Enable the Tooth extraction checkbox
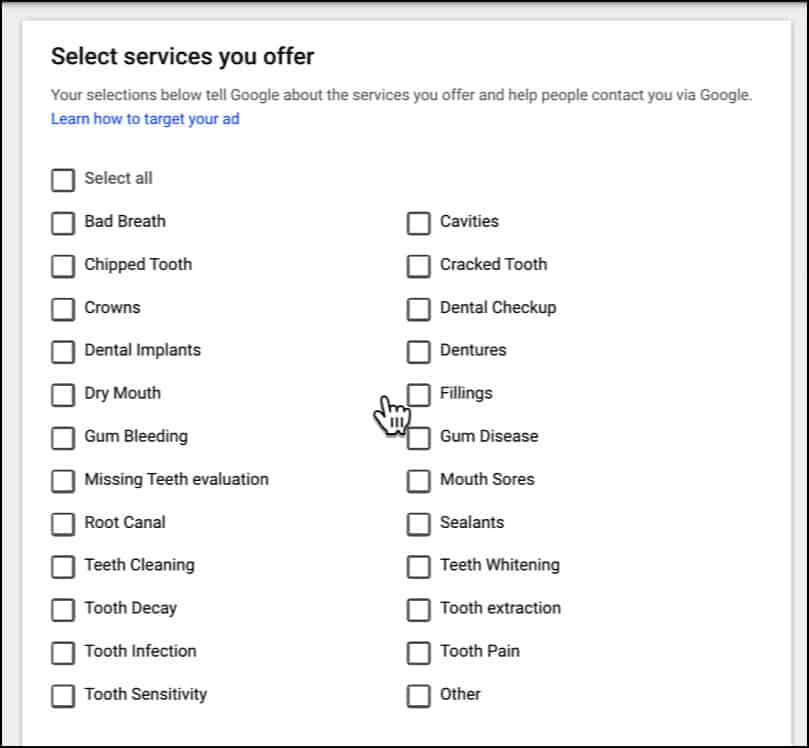 pos(419,610)
